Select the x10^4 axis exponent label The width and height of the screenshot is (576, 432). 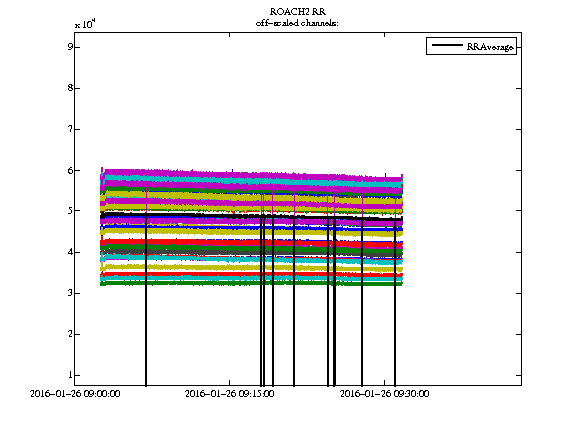click(x=85, y=24)
